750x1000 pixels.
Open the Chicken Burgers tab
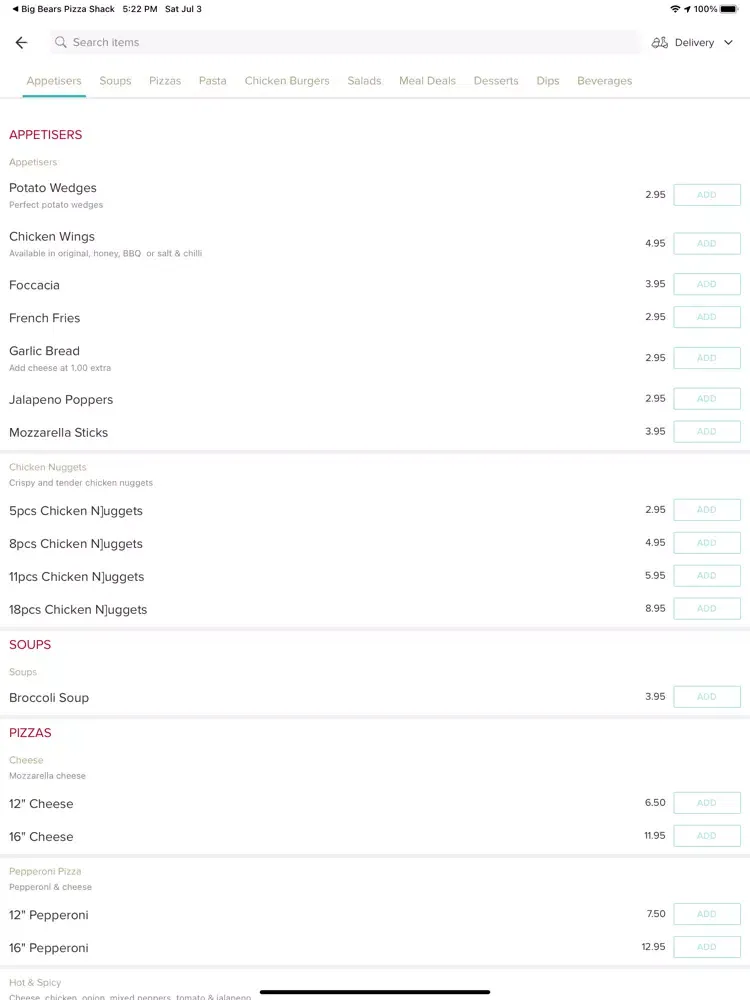point(287,81)
